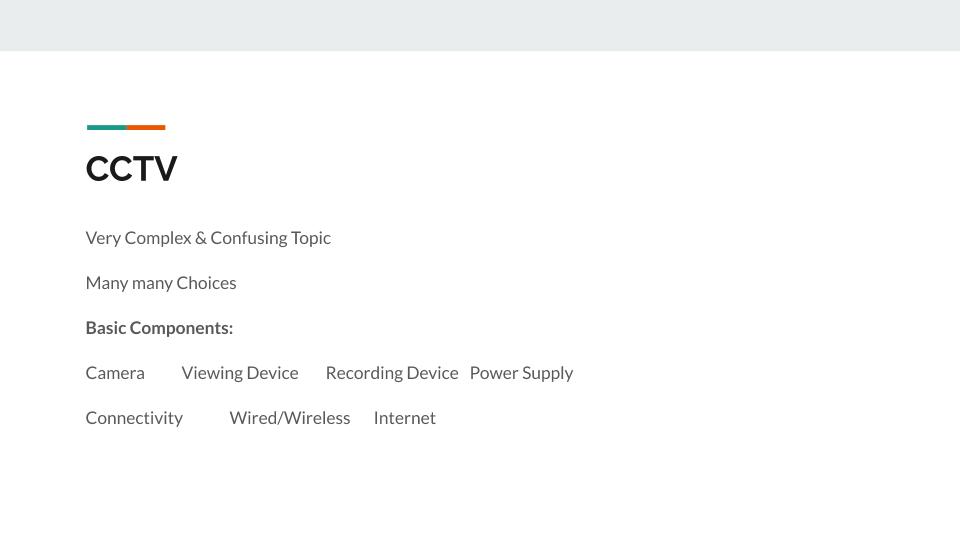Click the orange accent bar above the title
Screen dimensions: 960x540
pyautogui.click(x=146, y=127)
